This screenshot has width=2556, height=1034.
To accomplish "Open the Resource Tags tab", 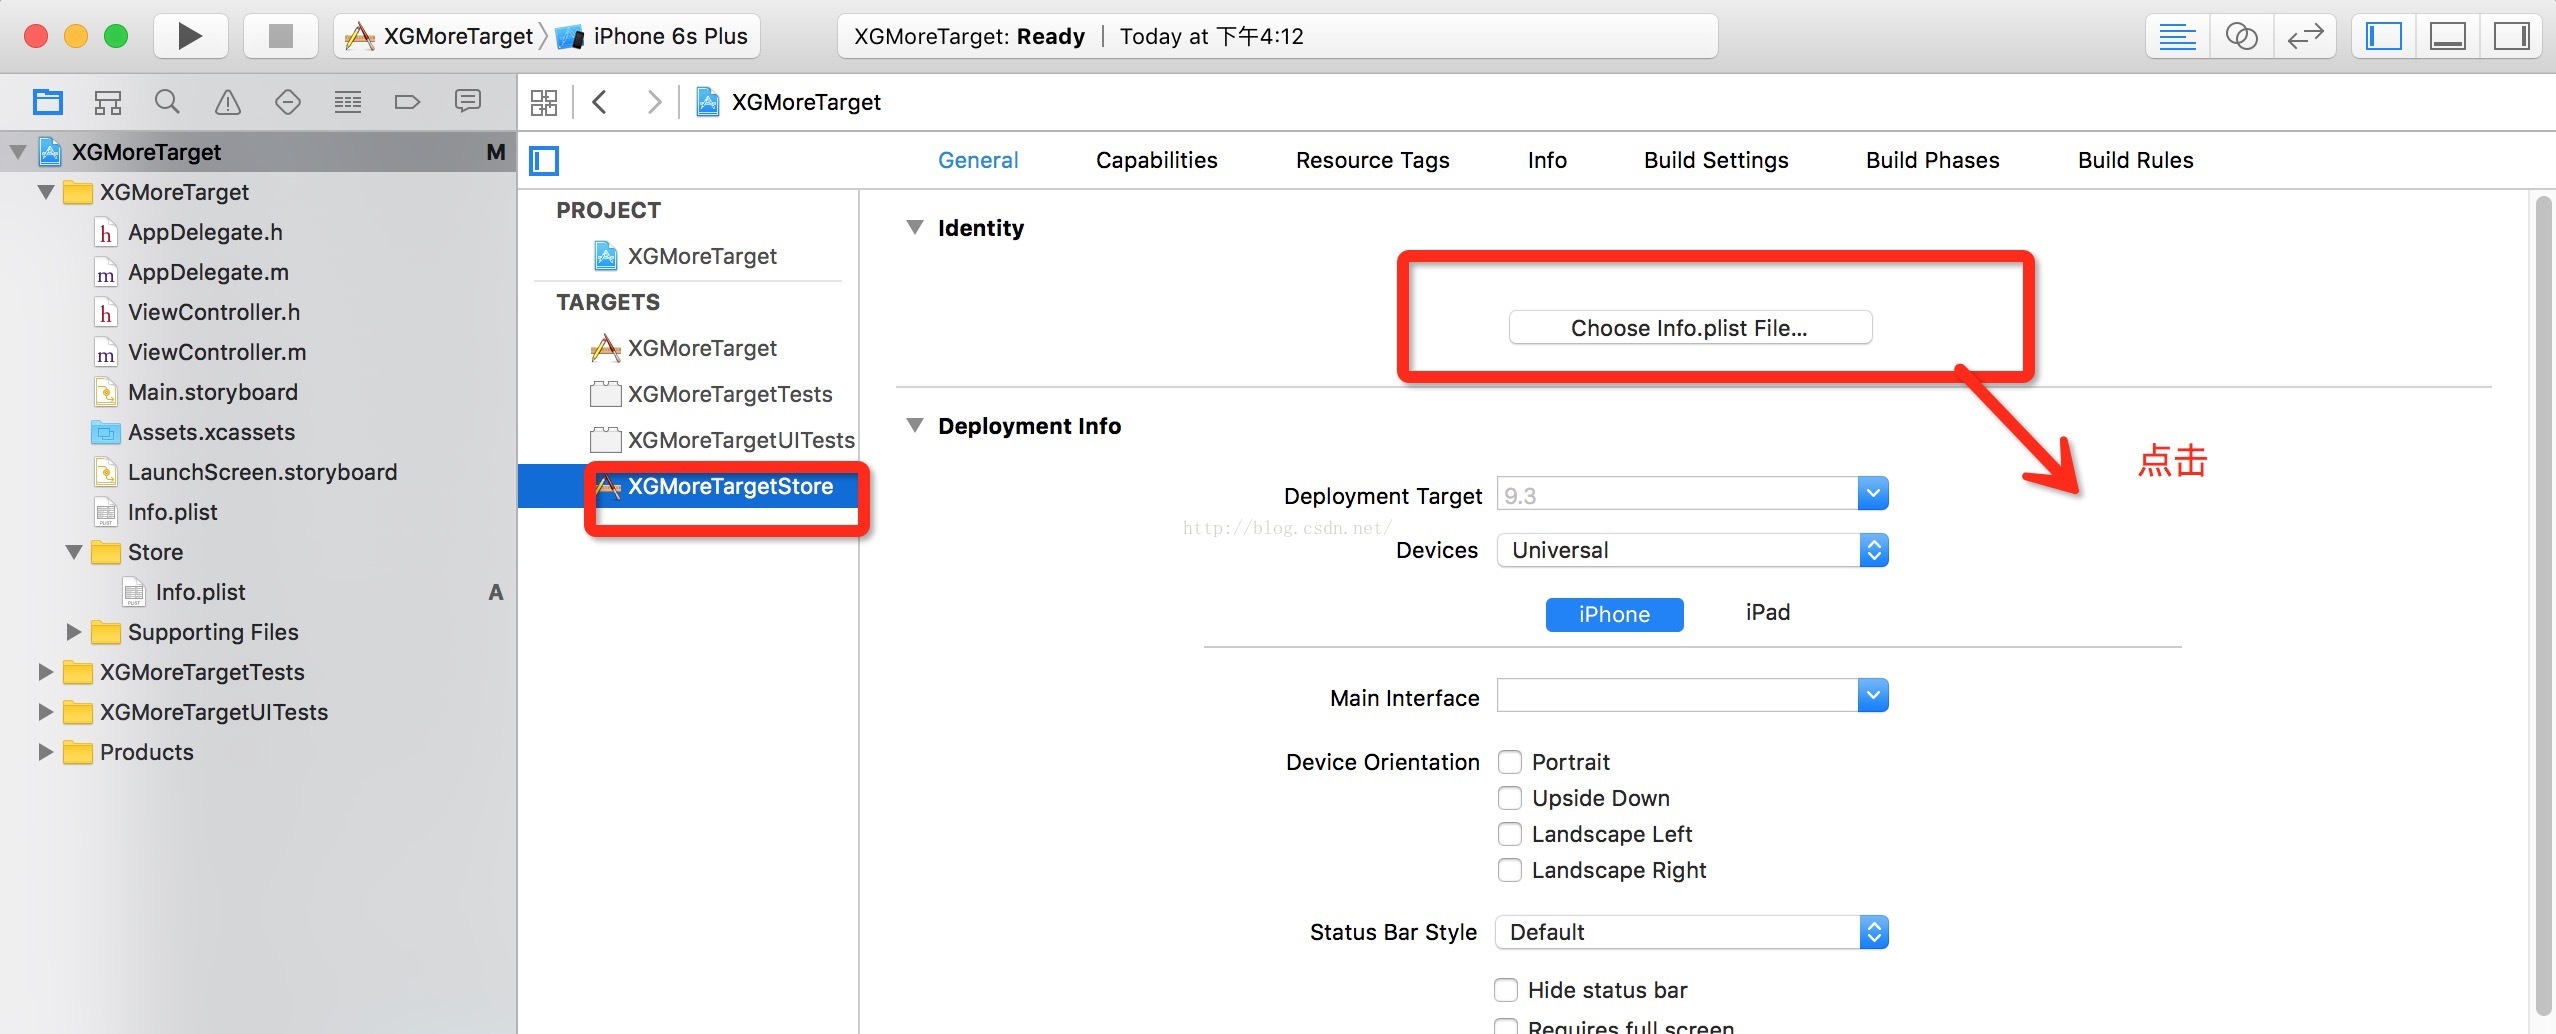I will 1372,160.
